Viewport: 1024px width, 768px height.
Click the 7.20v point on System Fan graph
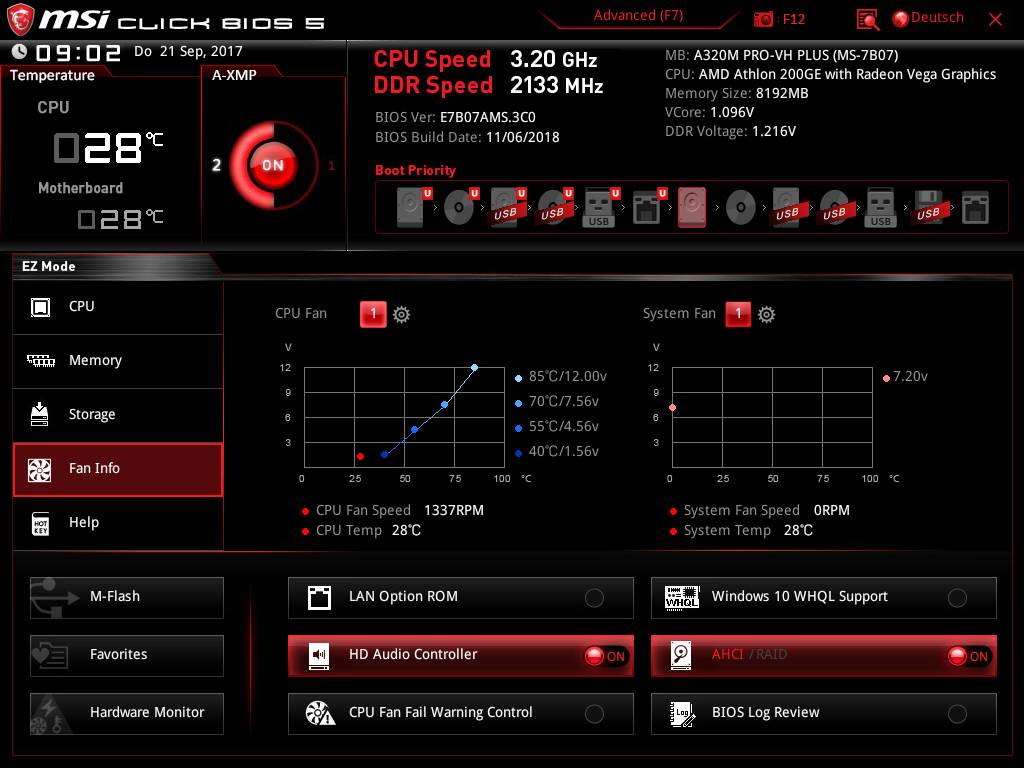(x=673, y=408)
